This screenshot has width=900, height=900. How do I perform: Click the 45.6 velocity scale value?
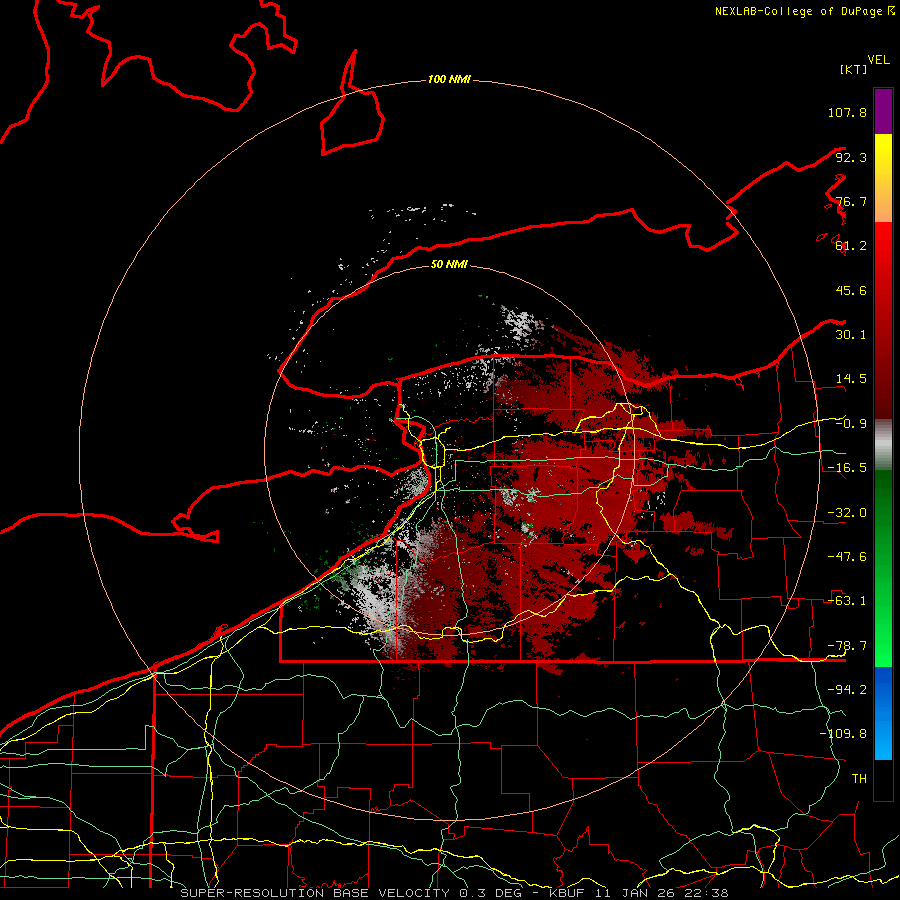(x=851, y=290)
